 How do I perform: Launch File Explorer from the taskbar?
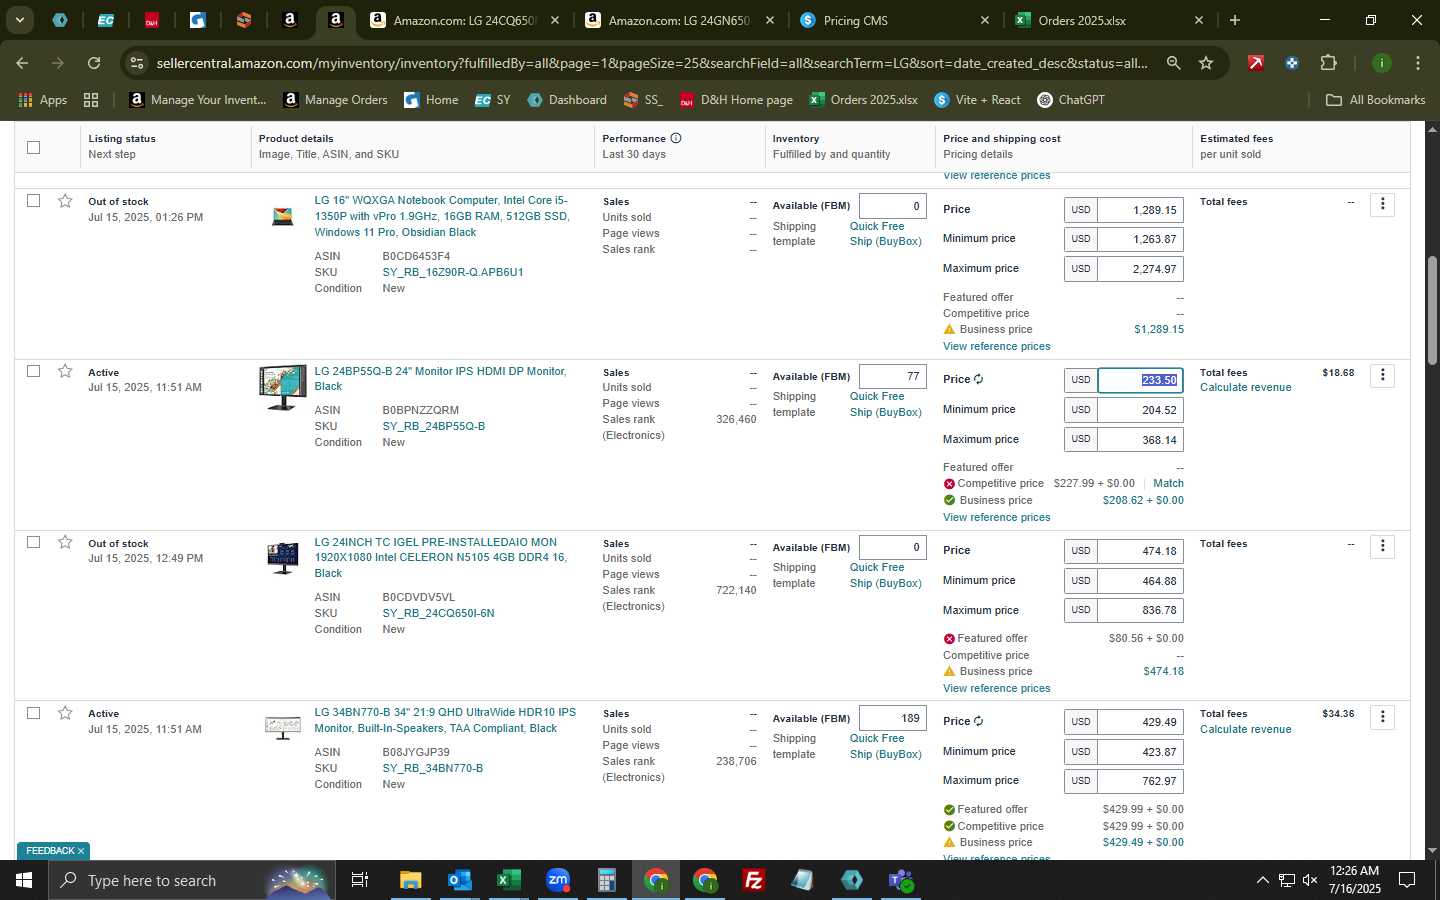click(411, 880)
